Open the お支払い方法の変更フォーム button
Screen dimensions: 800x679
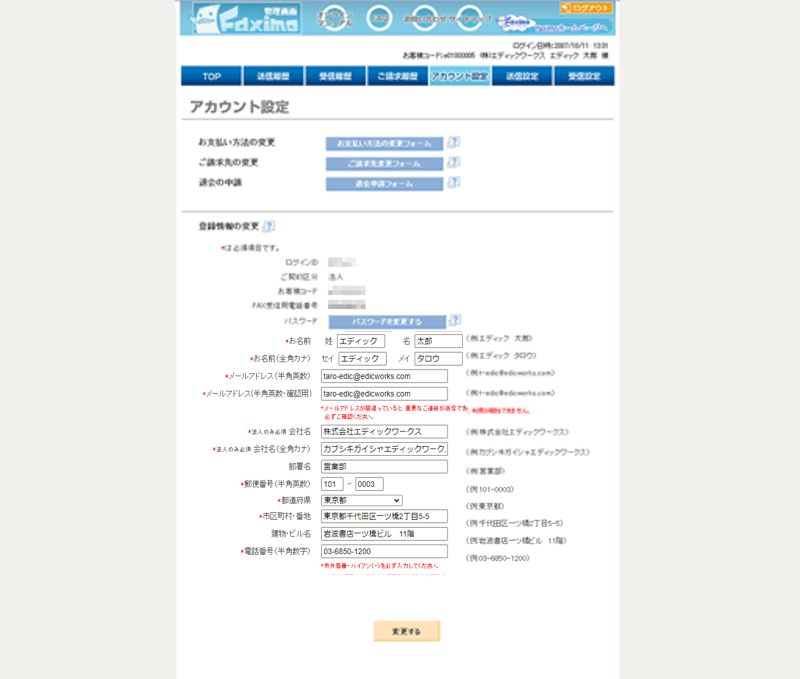(385, 144)
